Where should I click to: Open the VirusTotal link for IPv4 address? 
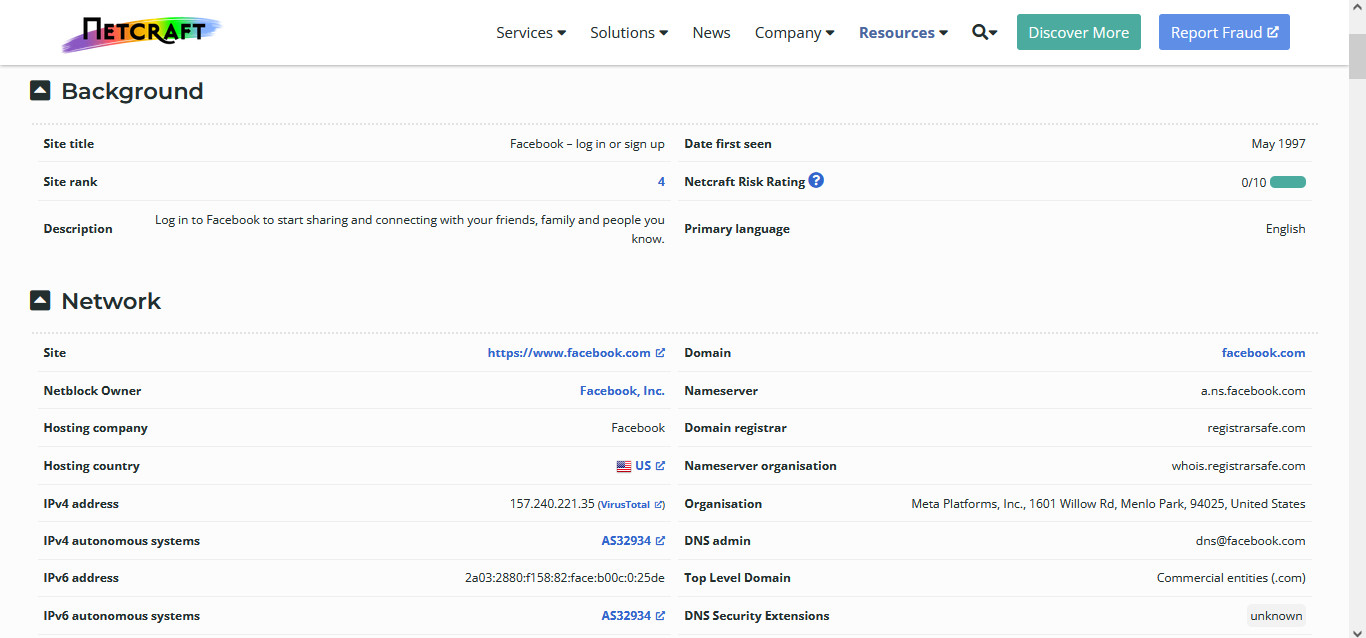631,505
